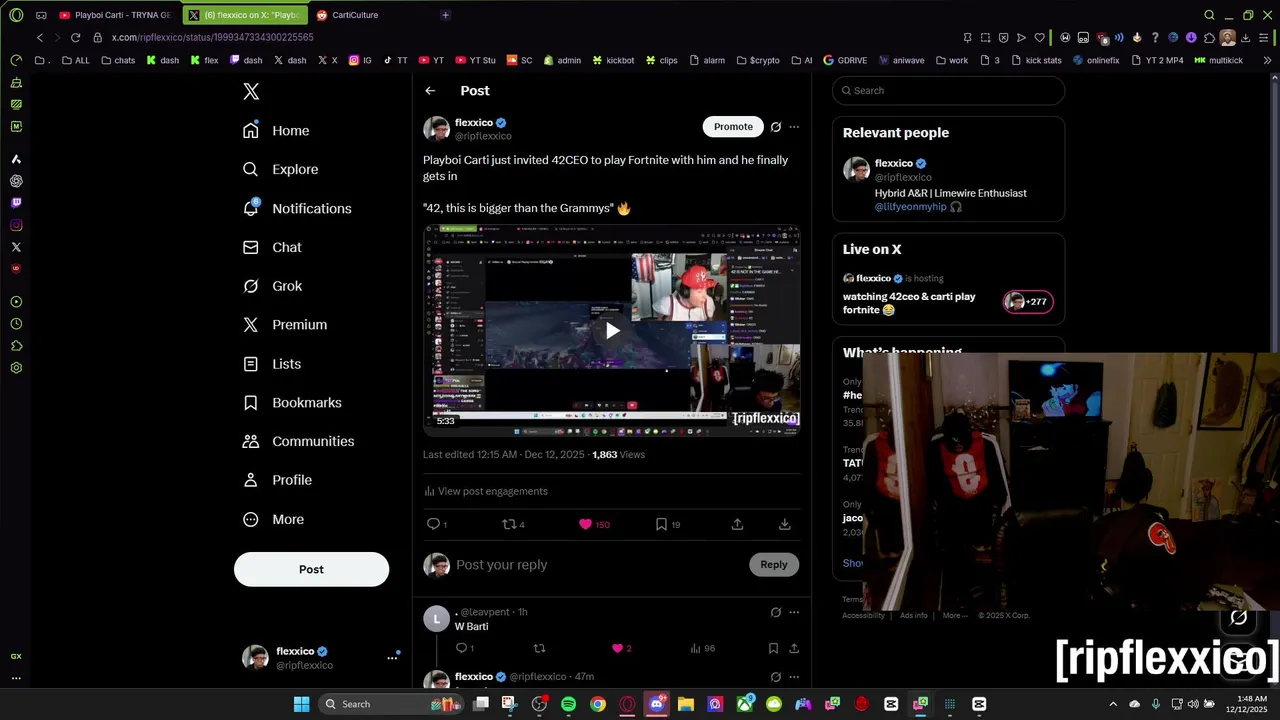Screen dimensions: 1280x720
Task: Open three-dot menu on main post
Action: tap(794, 127)
